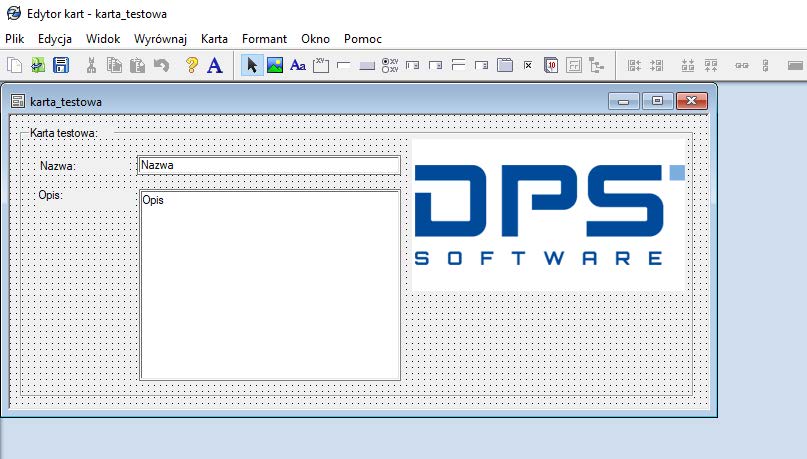
Task: Click the Copy icon in the toolbar
Action: coord(114,65)
